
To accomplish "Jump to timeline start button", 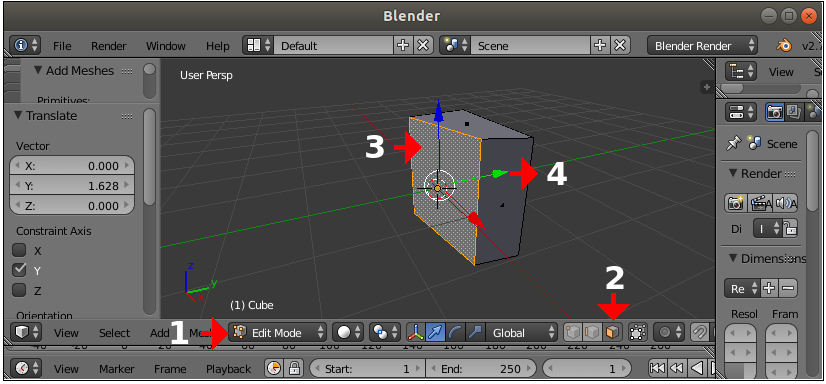I will pyautogui.click(x=657, y=368).
